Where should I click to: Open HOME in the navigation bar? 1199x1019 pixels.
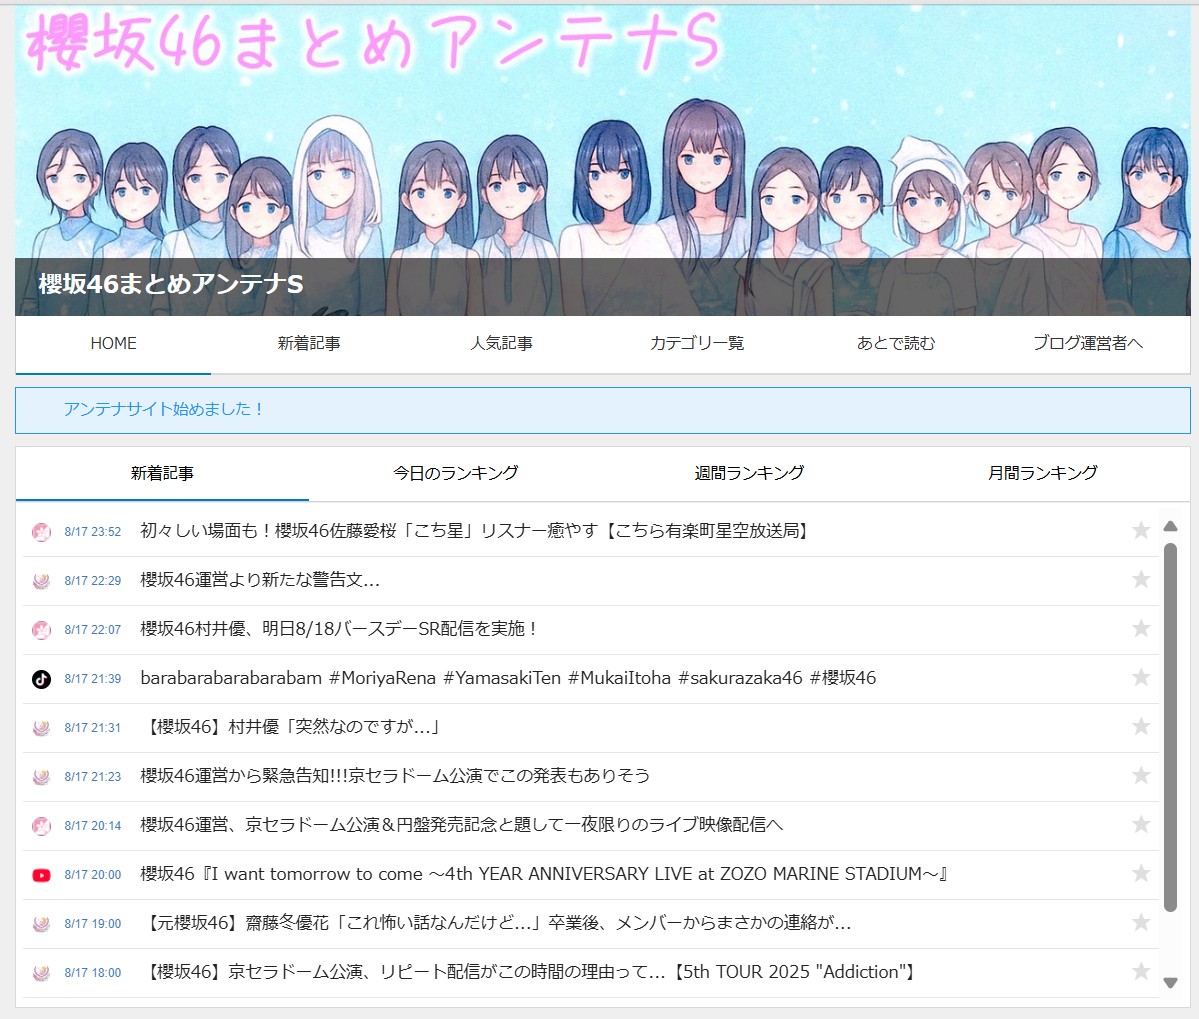(x=113, y=344)
